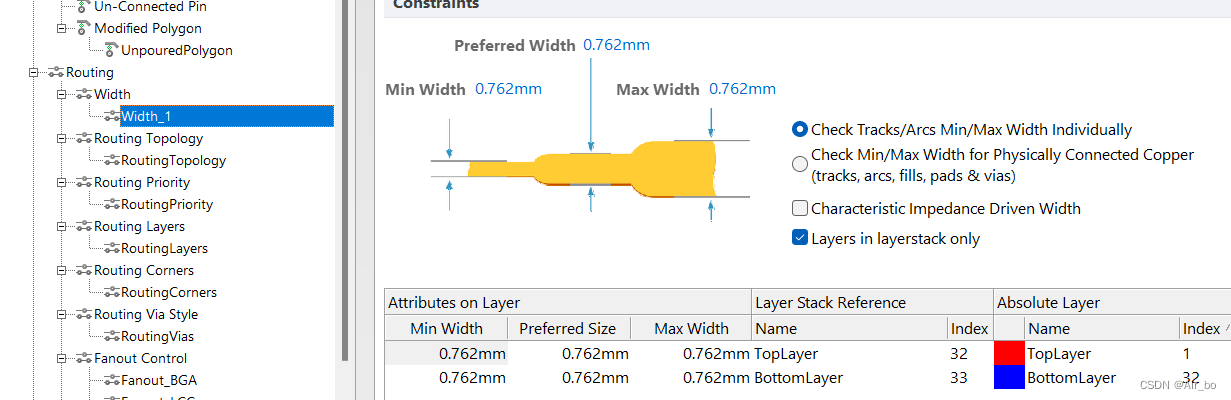The height and width of the screenshot is (400, 1231).
Task: Click the RoutingTopology rule icon
Action: click(110, 160)
